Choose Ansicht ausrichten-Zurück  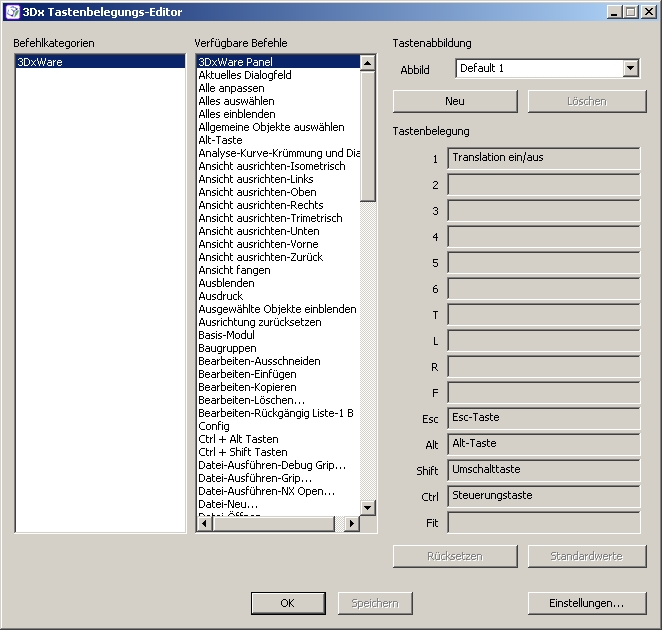point(278,257)
